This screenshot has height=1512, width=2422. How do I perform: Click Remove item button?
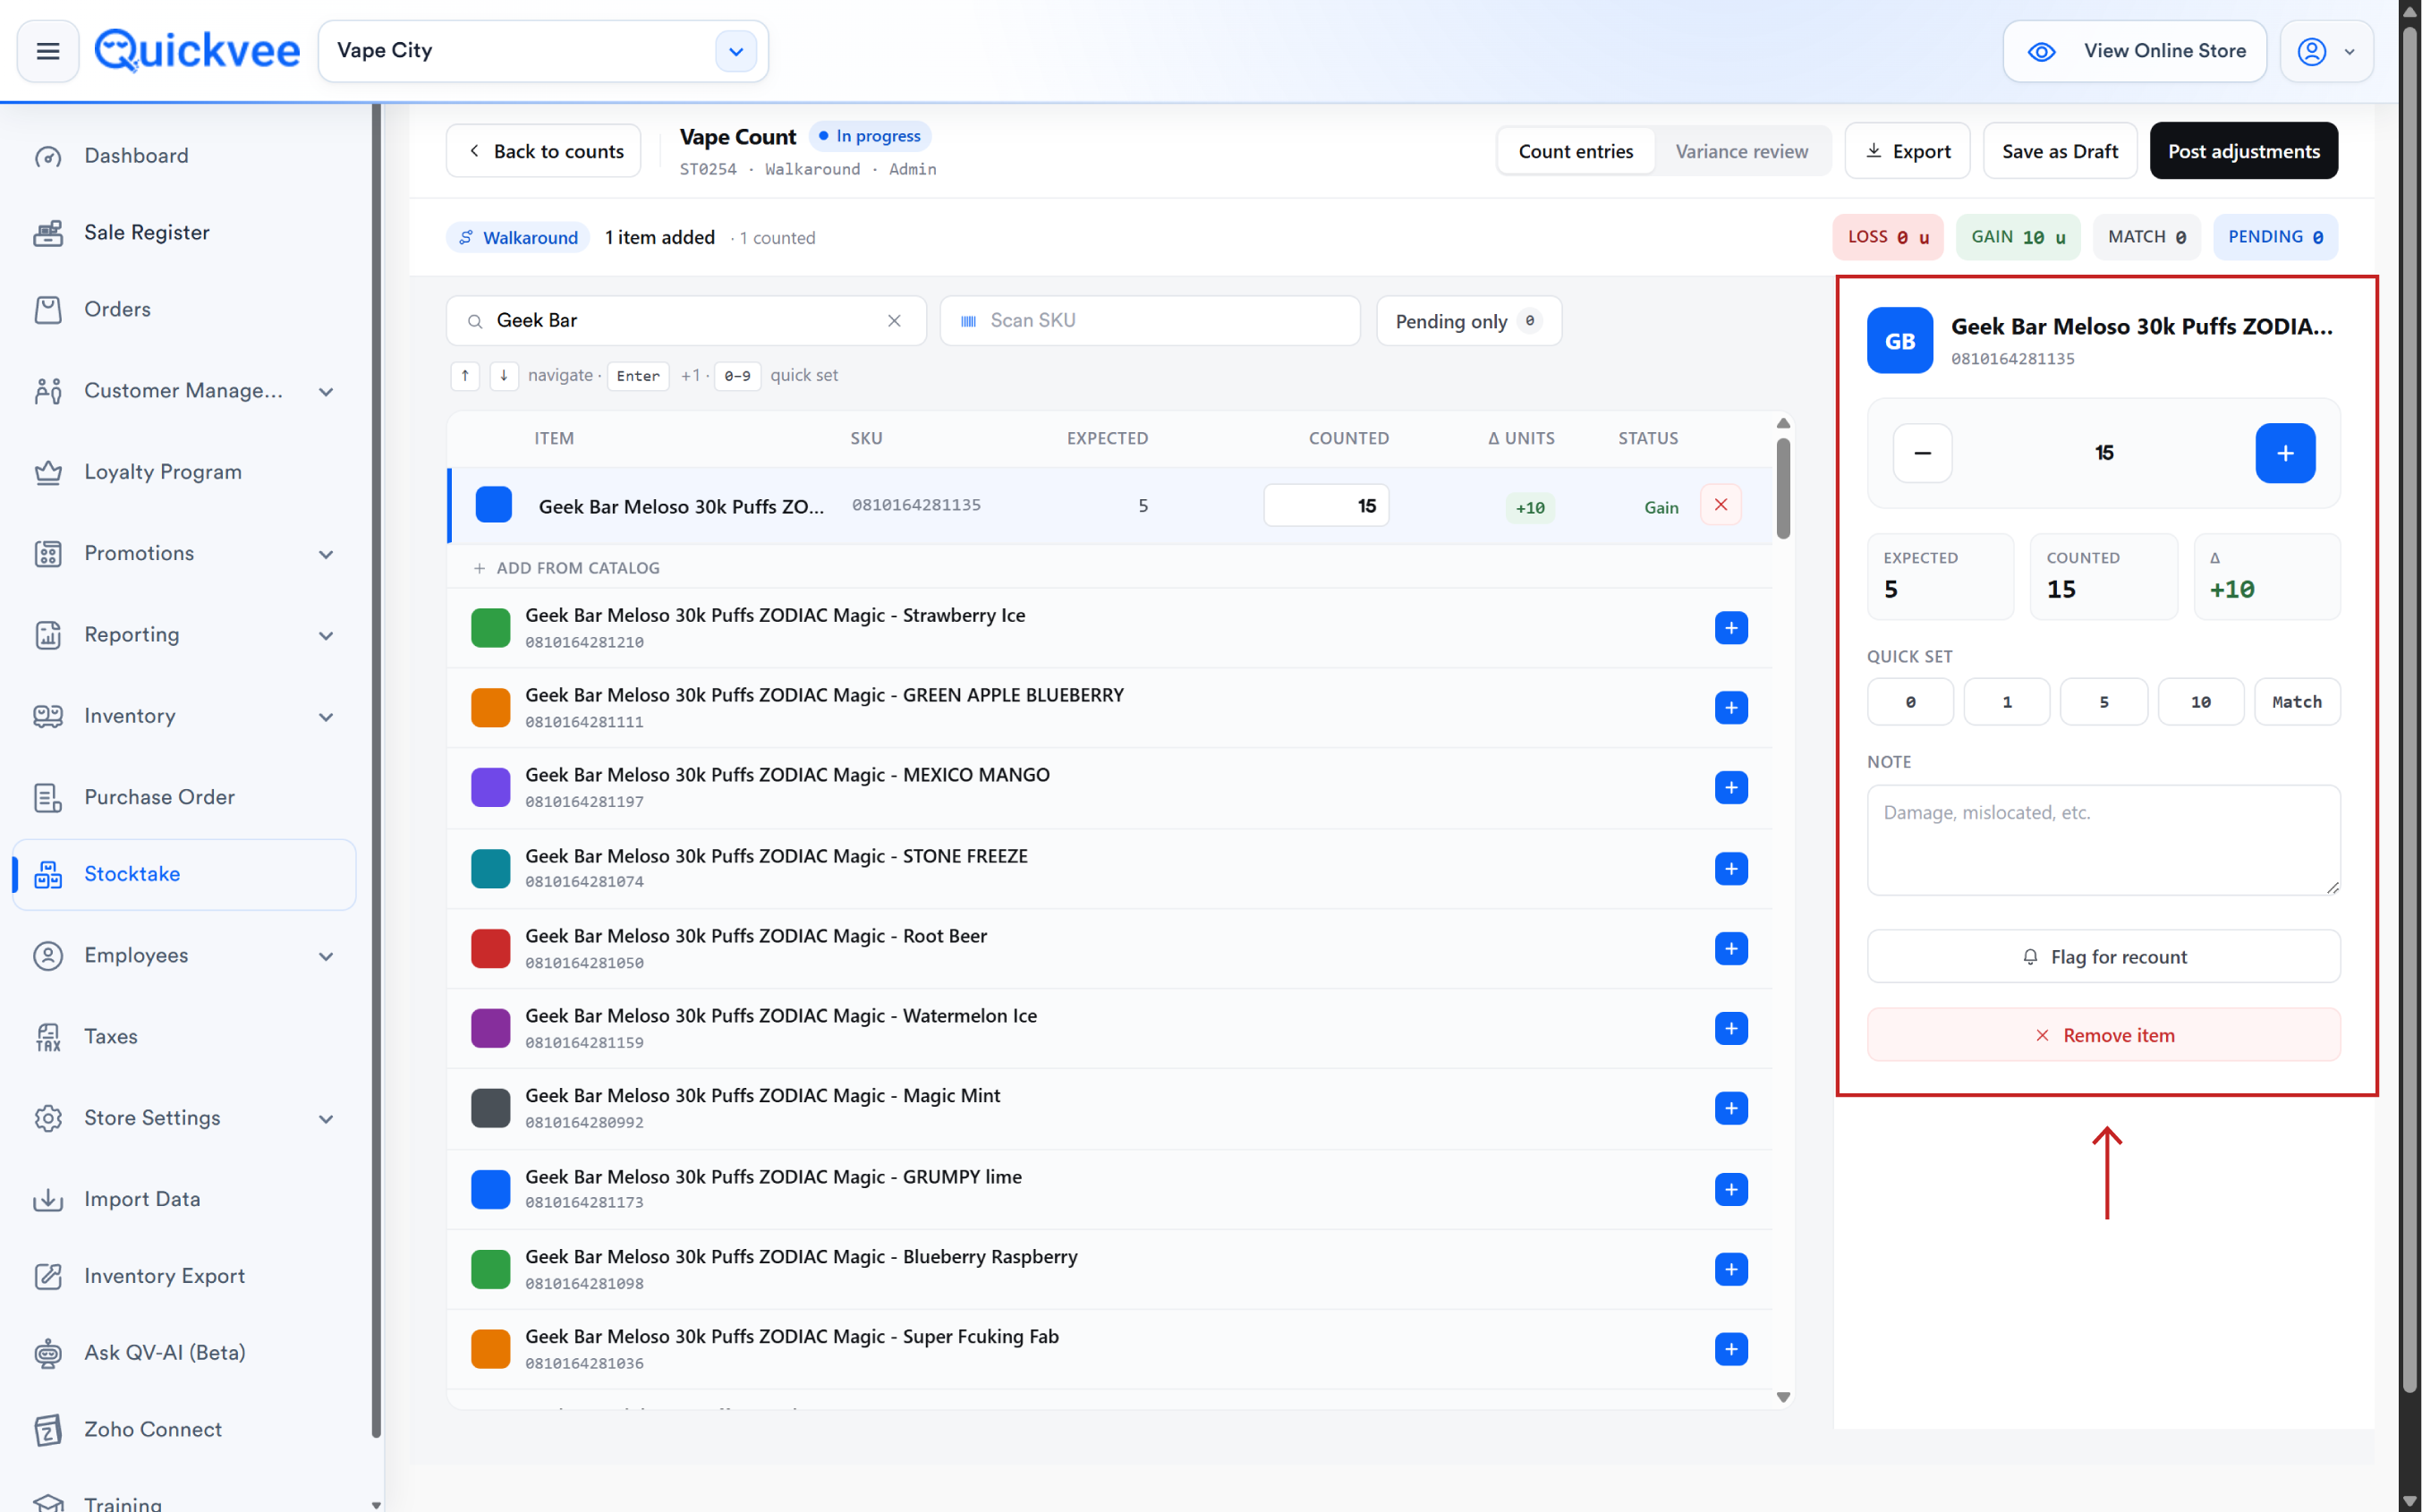click(x=2104, y=1035)
